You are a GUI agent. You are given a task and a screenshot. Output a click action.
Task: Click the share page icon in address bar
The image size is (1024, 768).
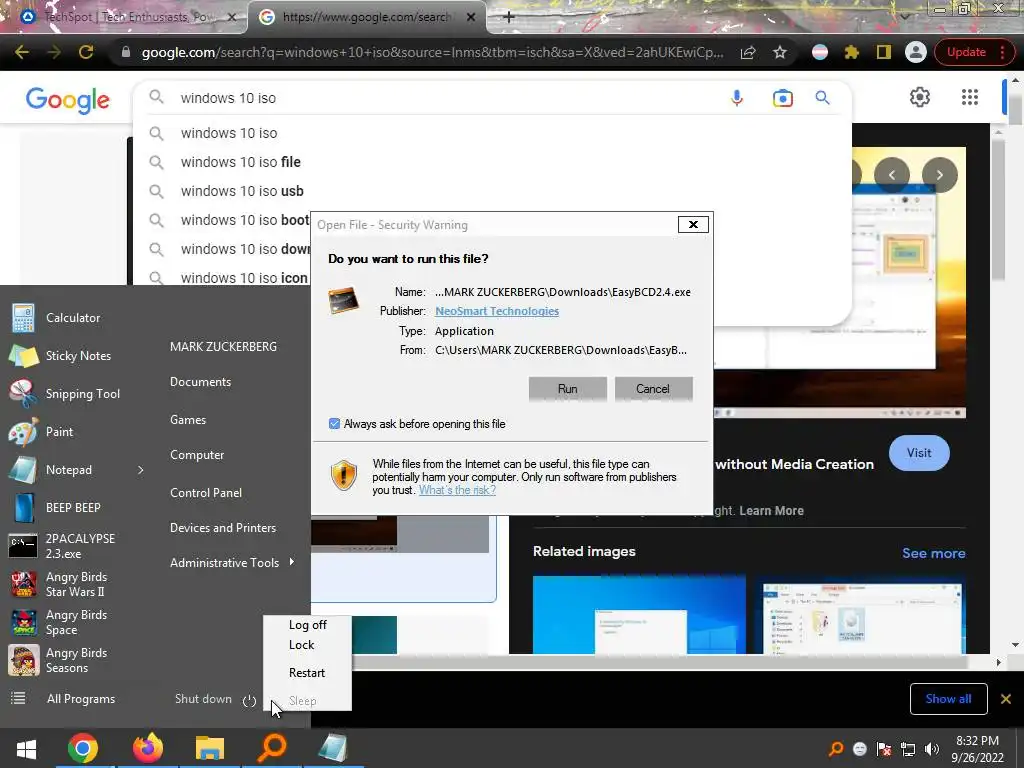pyautogui.click(x=748, y=52)
